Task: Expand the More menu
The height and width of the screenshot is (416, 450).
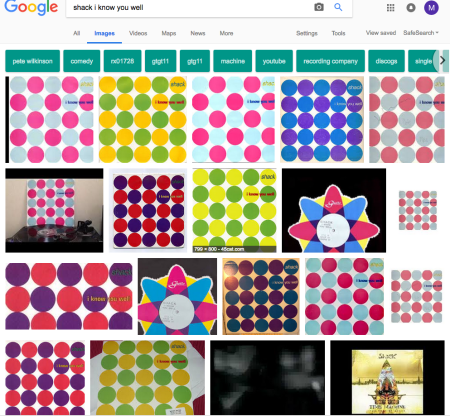Action: (226, 33)
